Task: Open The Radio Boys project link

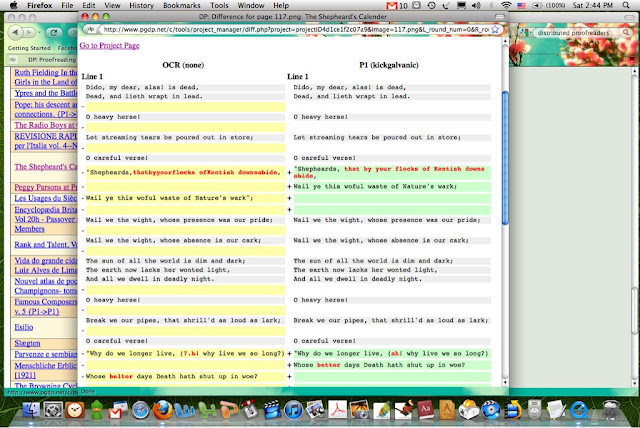Action: click(x=45, y=125)
